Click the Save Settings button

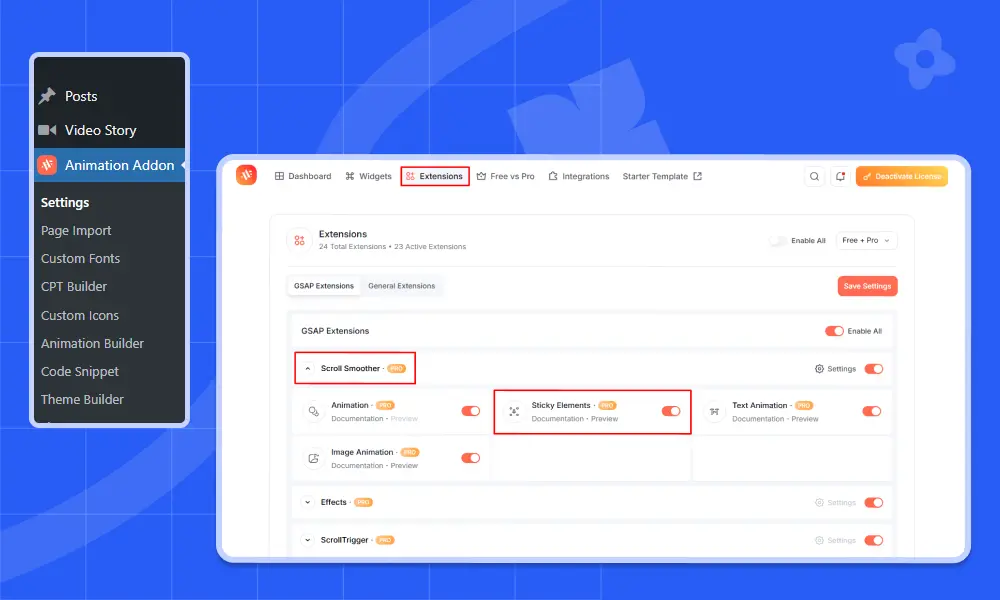pos(867,285)
